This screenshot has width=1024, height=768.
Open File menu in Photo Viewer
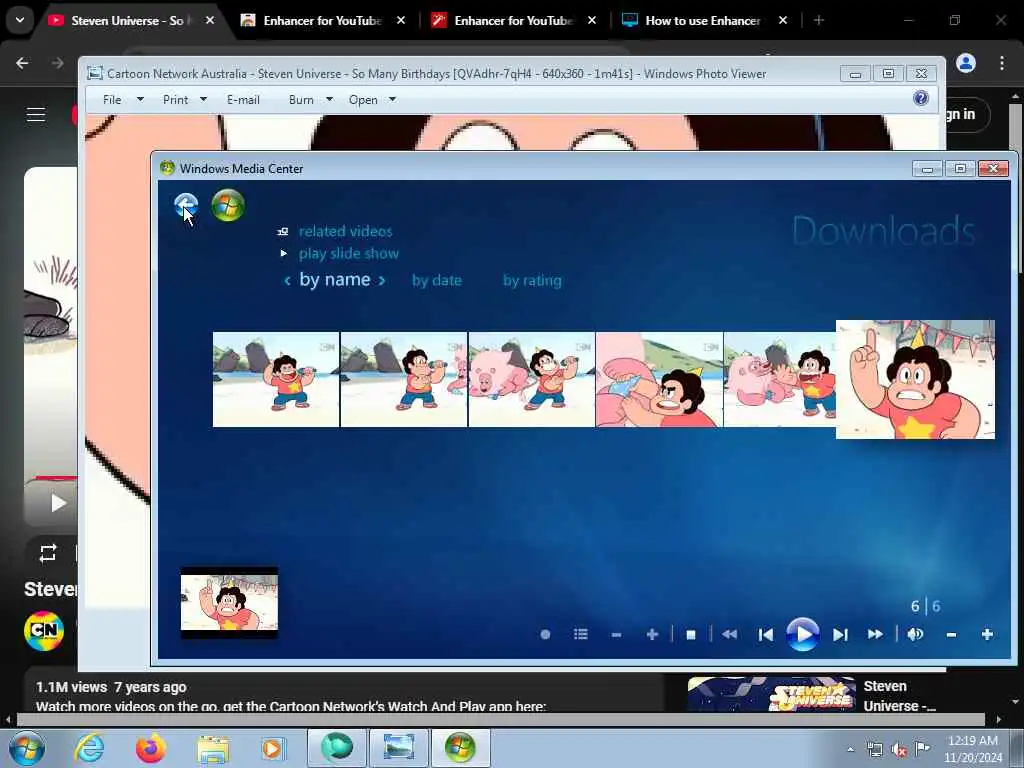coord(122,100)
